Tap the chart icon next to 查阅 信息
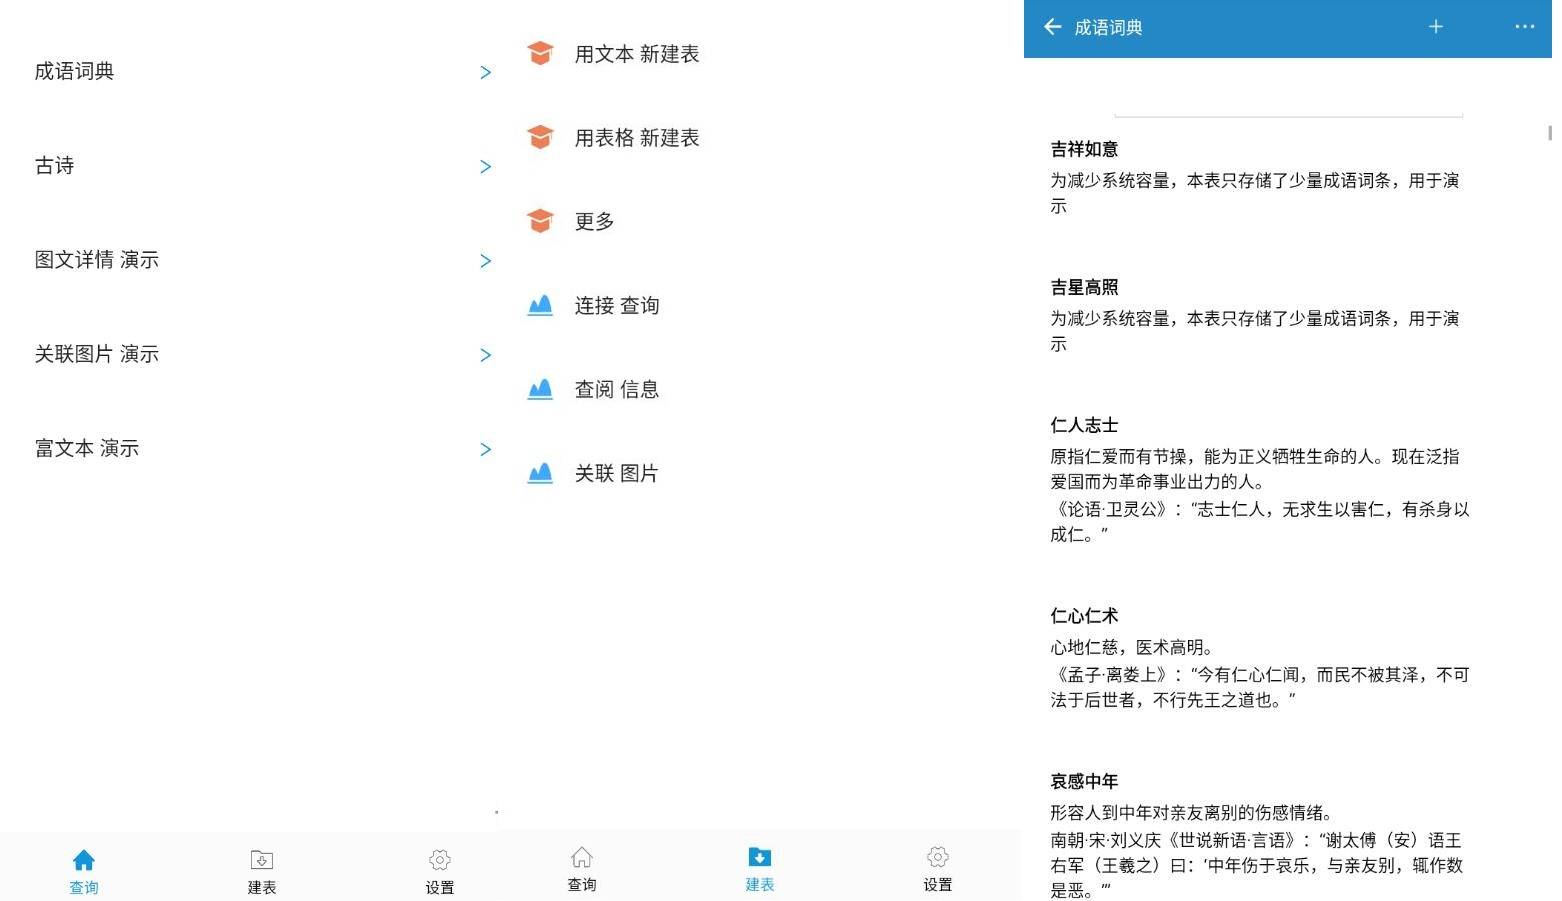 coord(540,389)
